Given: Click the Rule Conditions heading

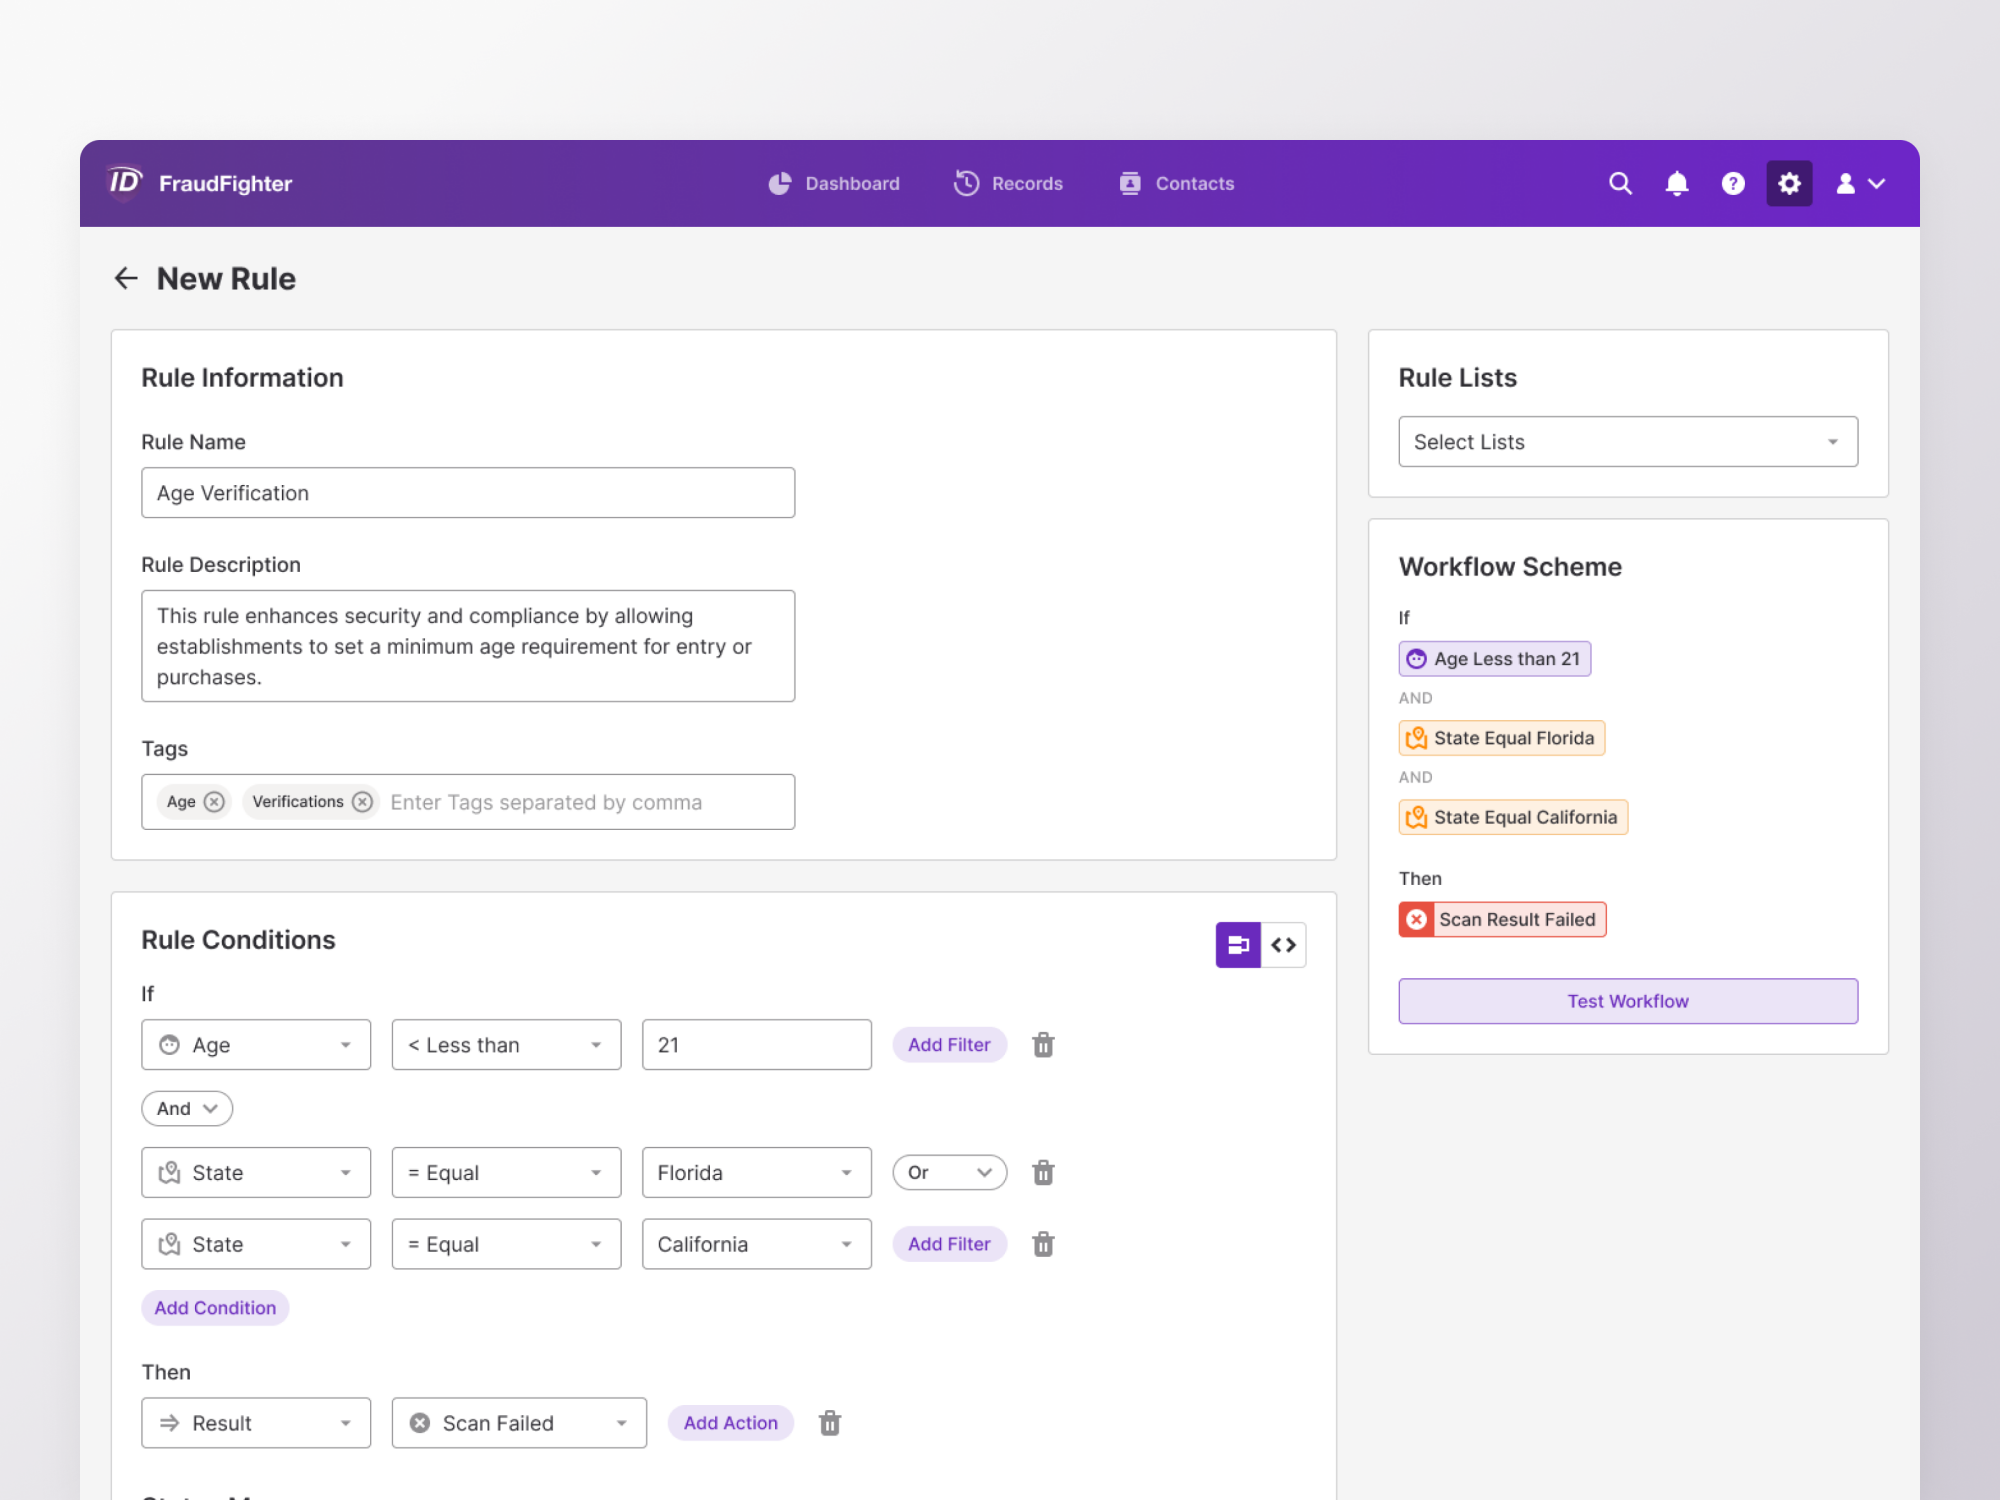Looking at the screenshot, I should tap(238, 940).
